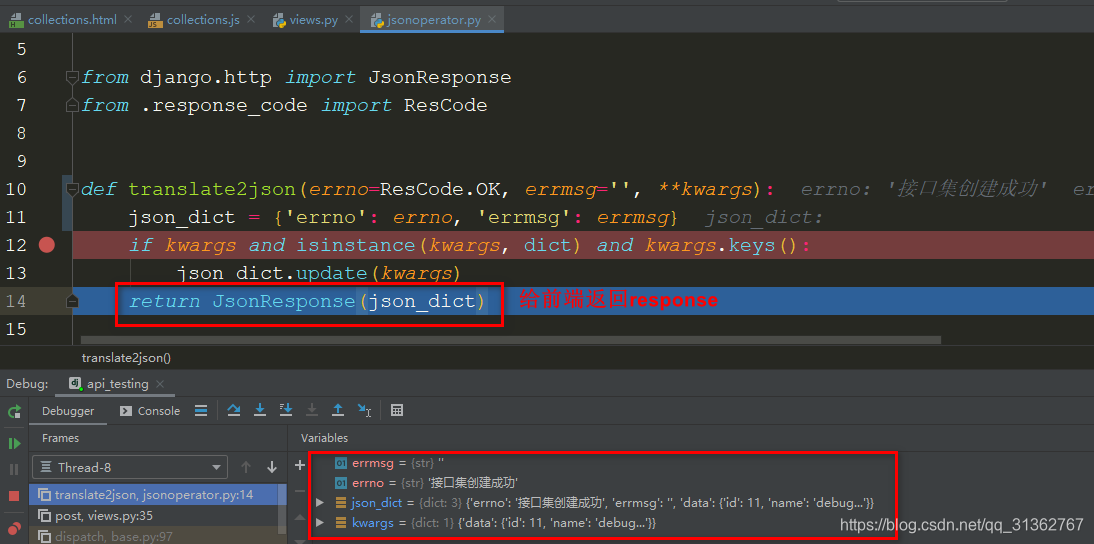This screenshot has width=1094, height=544.
Task: Click View Breakpoints double red dot icon
Action: pyautogui.click(x=14, y=528)
